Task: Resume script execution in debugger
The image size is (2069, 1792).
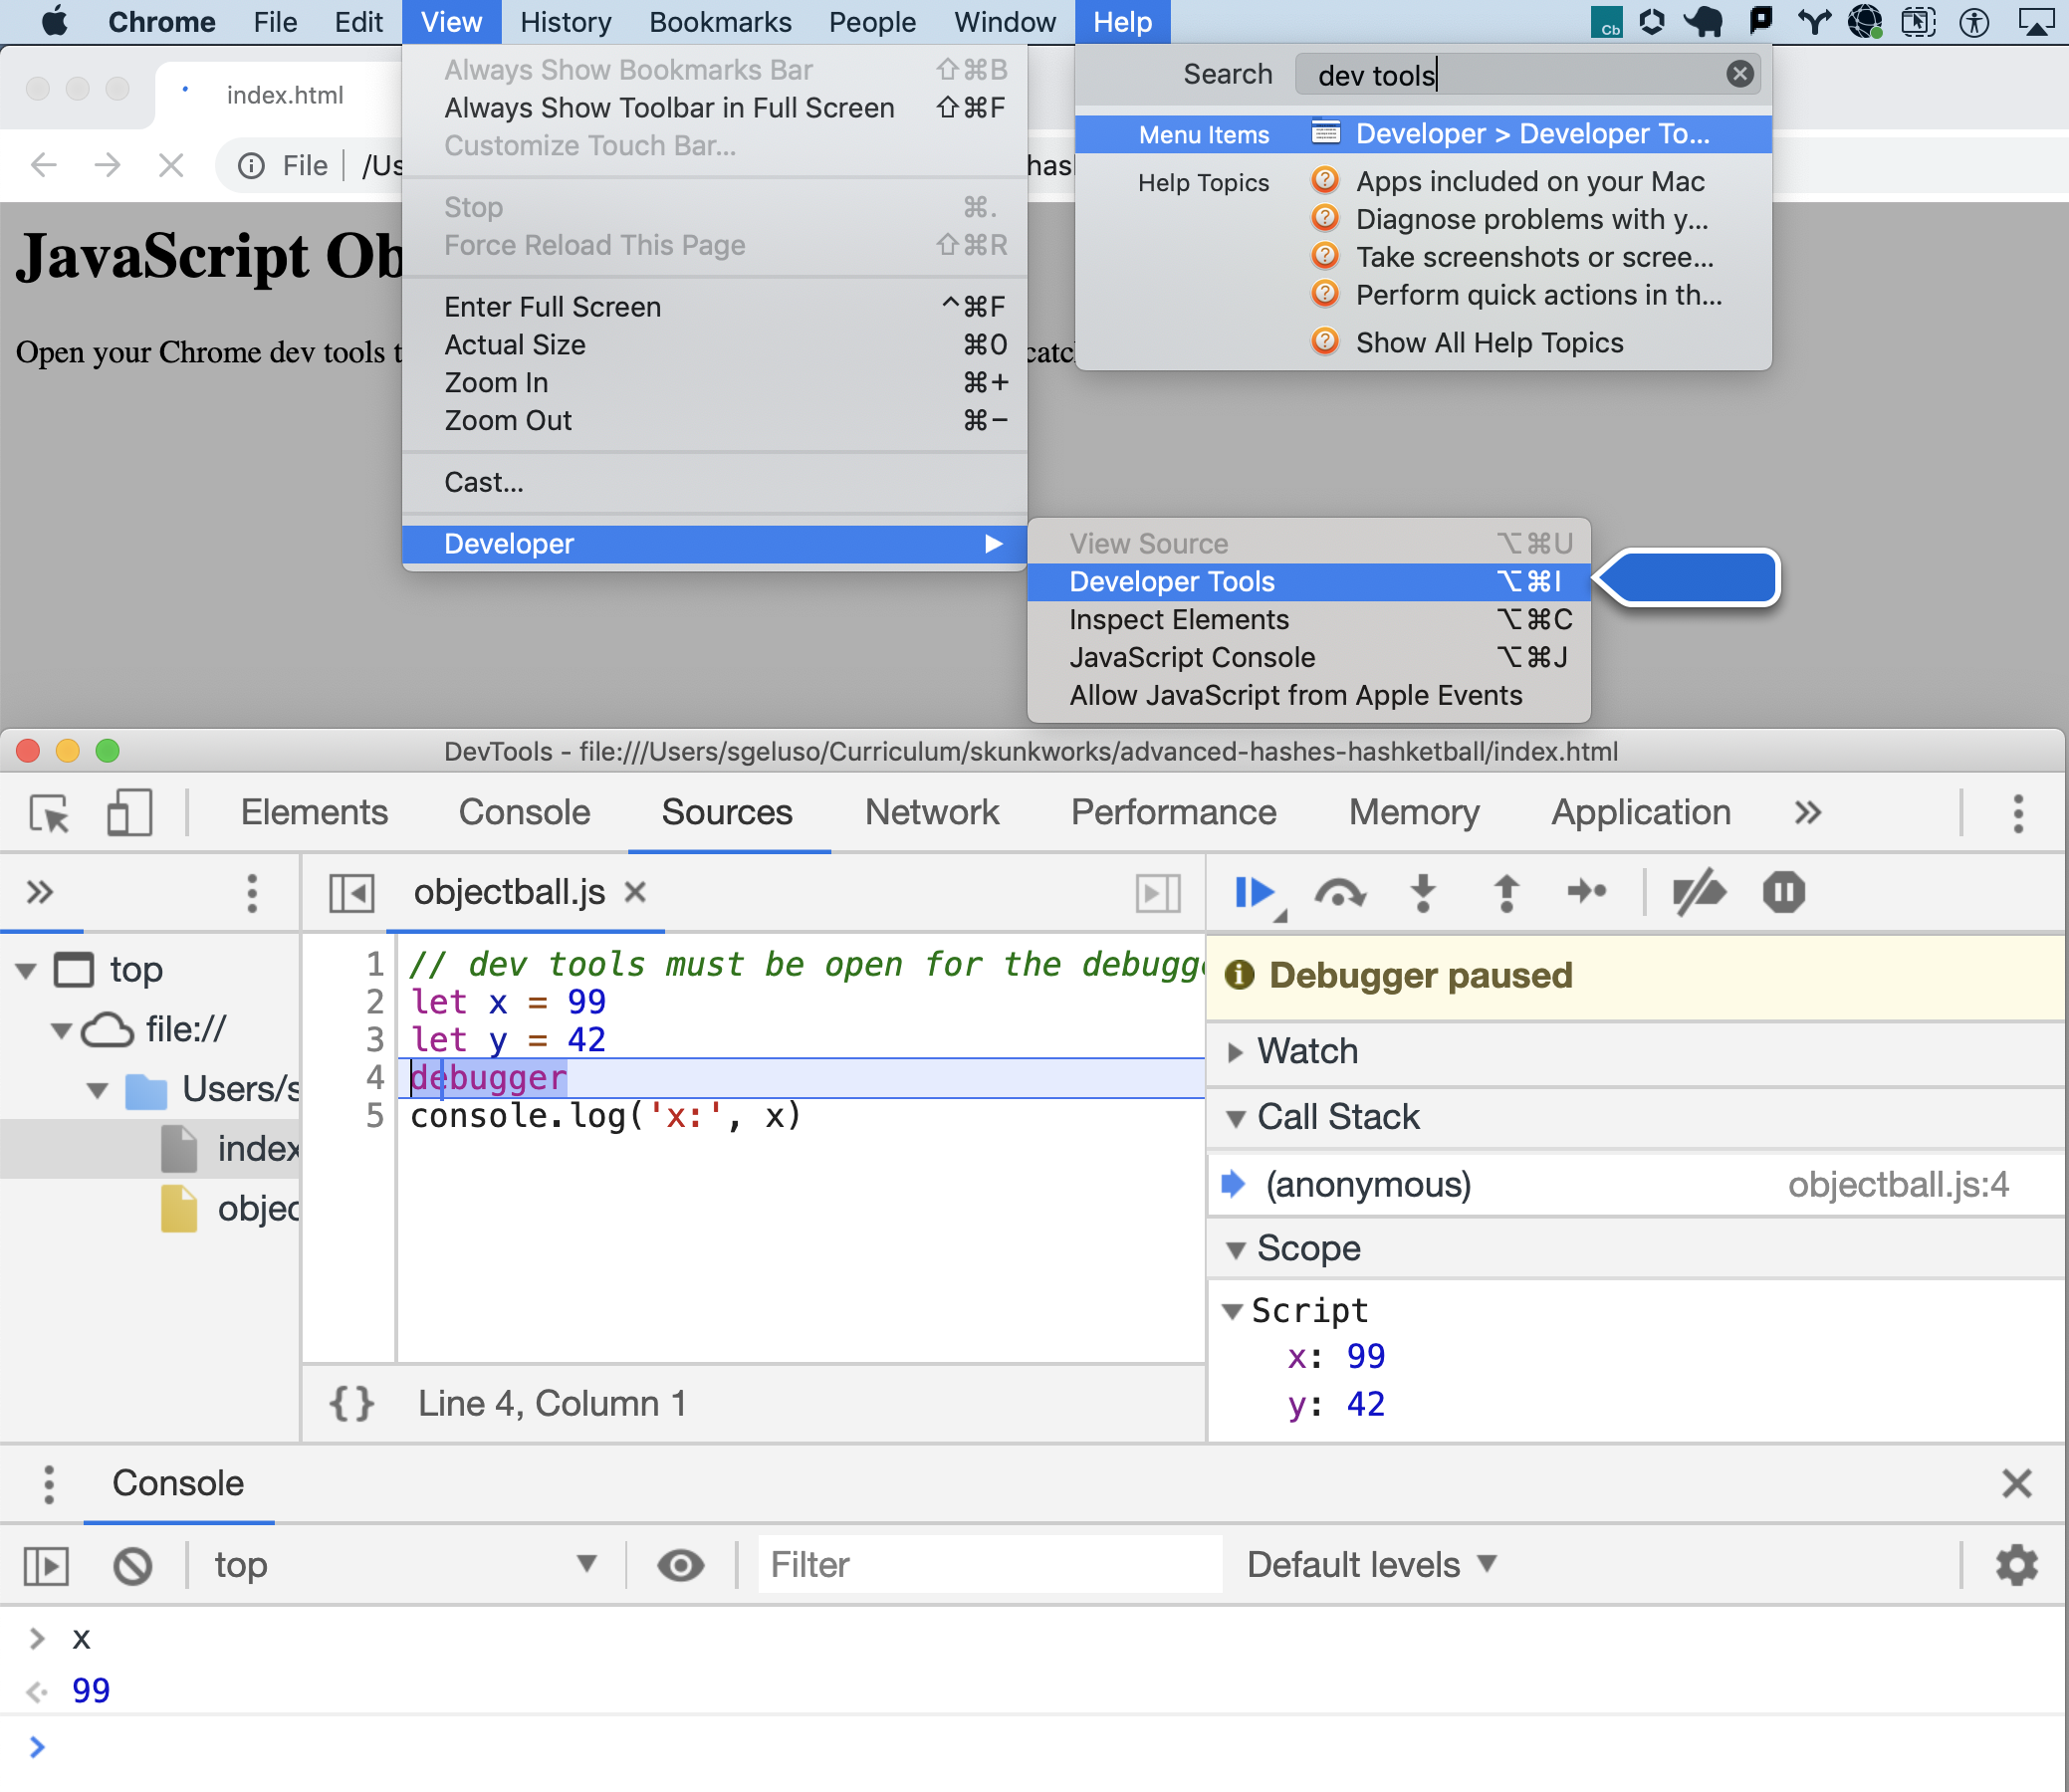Action: pos(1253,892)
